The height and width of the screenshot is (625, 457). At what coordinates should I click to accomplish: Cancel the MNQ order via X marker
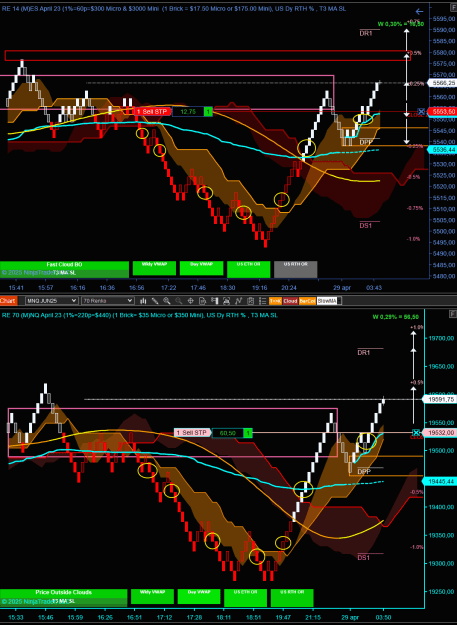(416, 432)
